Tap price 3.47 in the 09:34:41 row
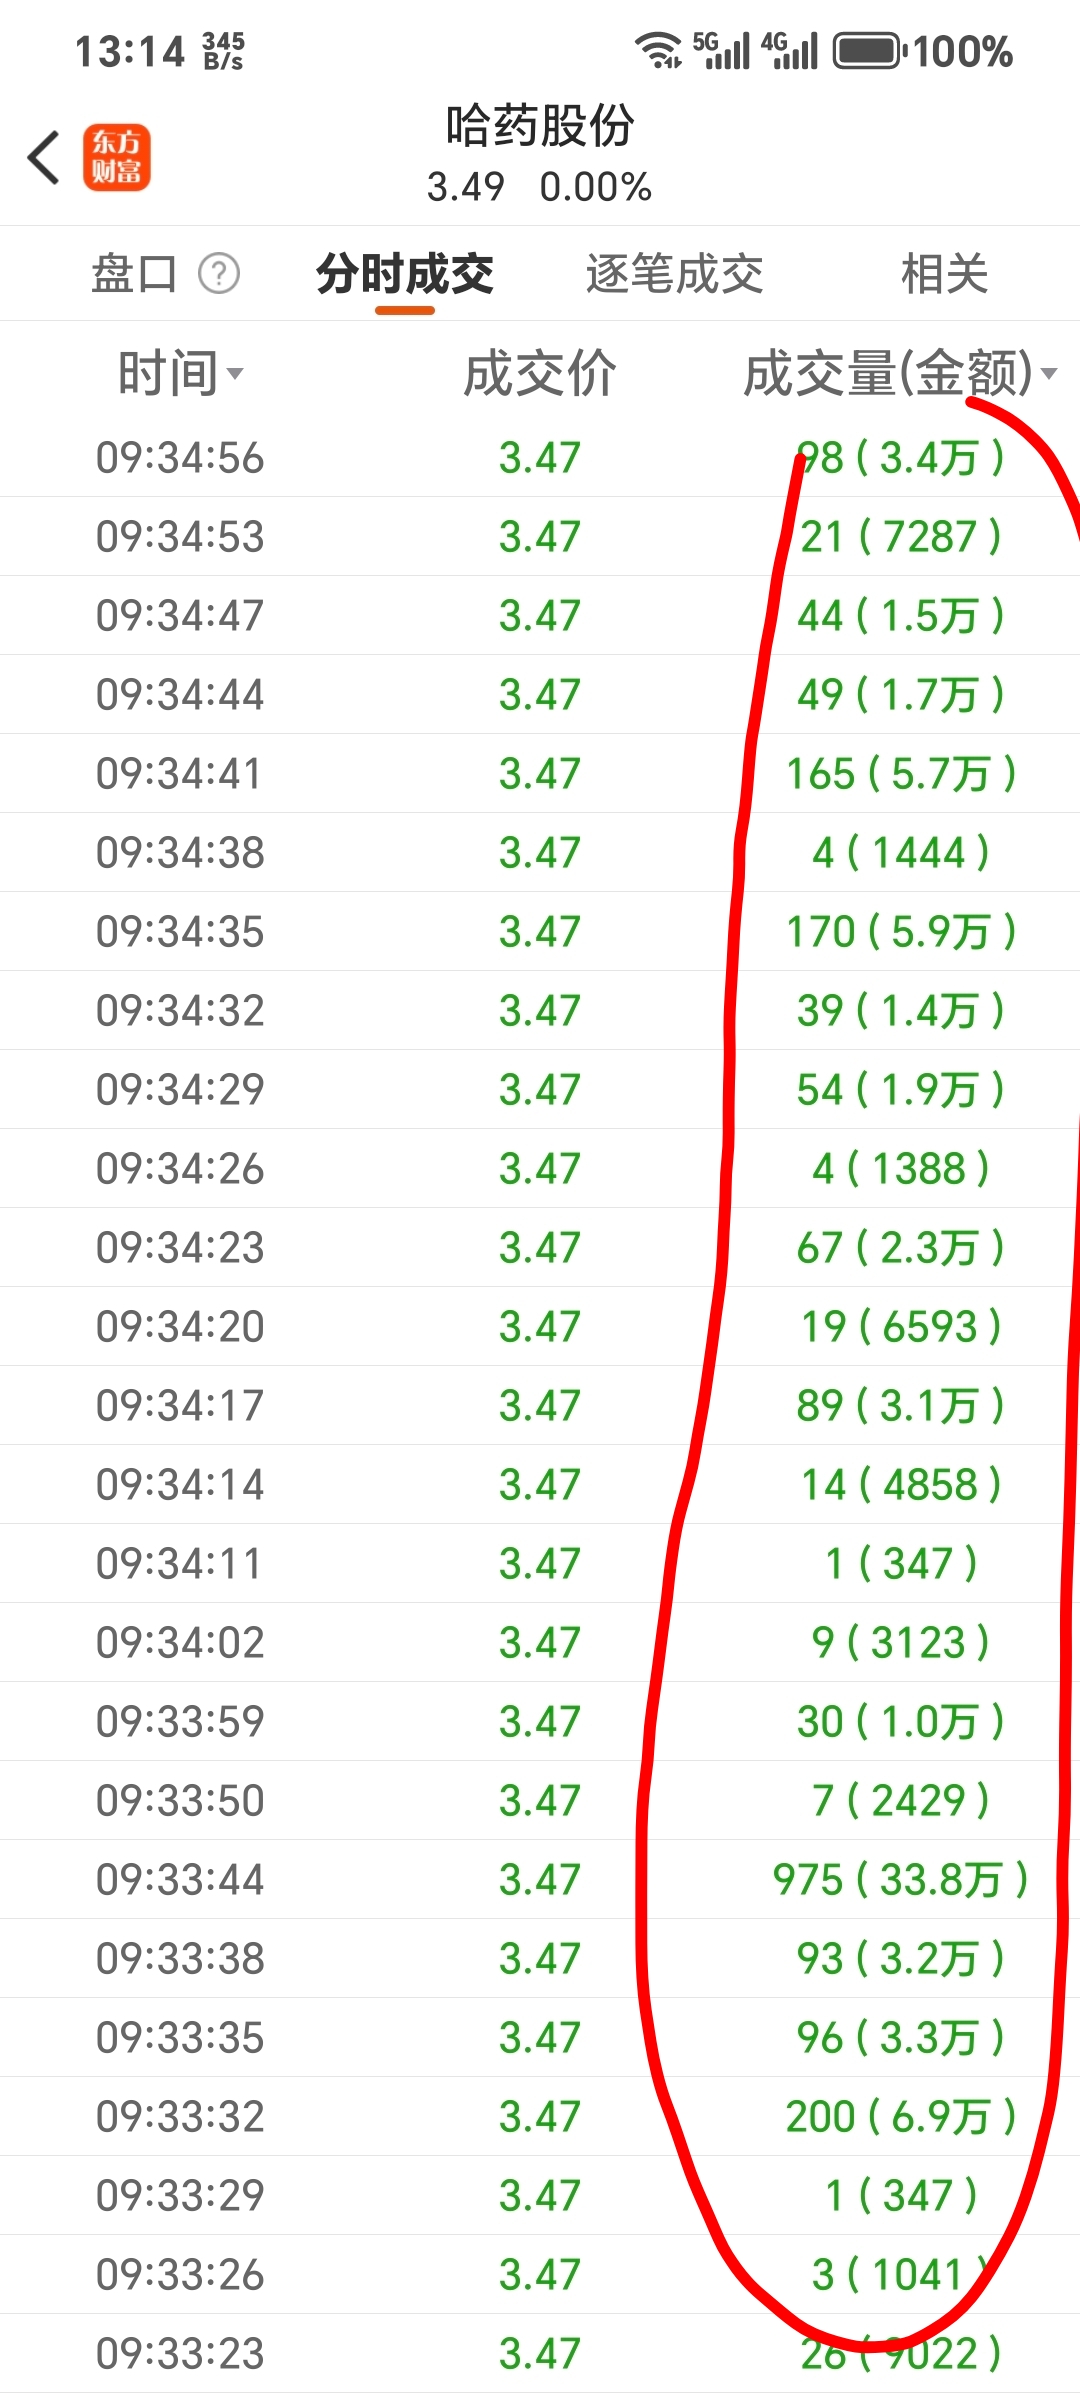 (x=540, y=774)
